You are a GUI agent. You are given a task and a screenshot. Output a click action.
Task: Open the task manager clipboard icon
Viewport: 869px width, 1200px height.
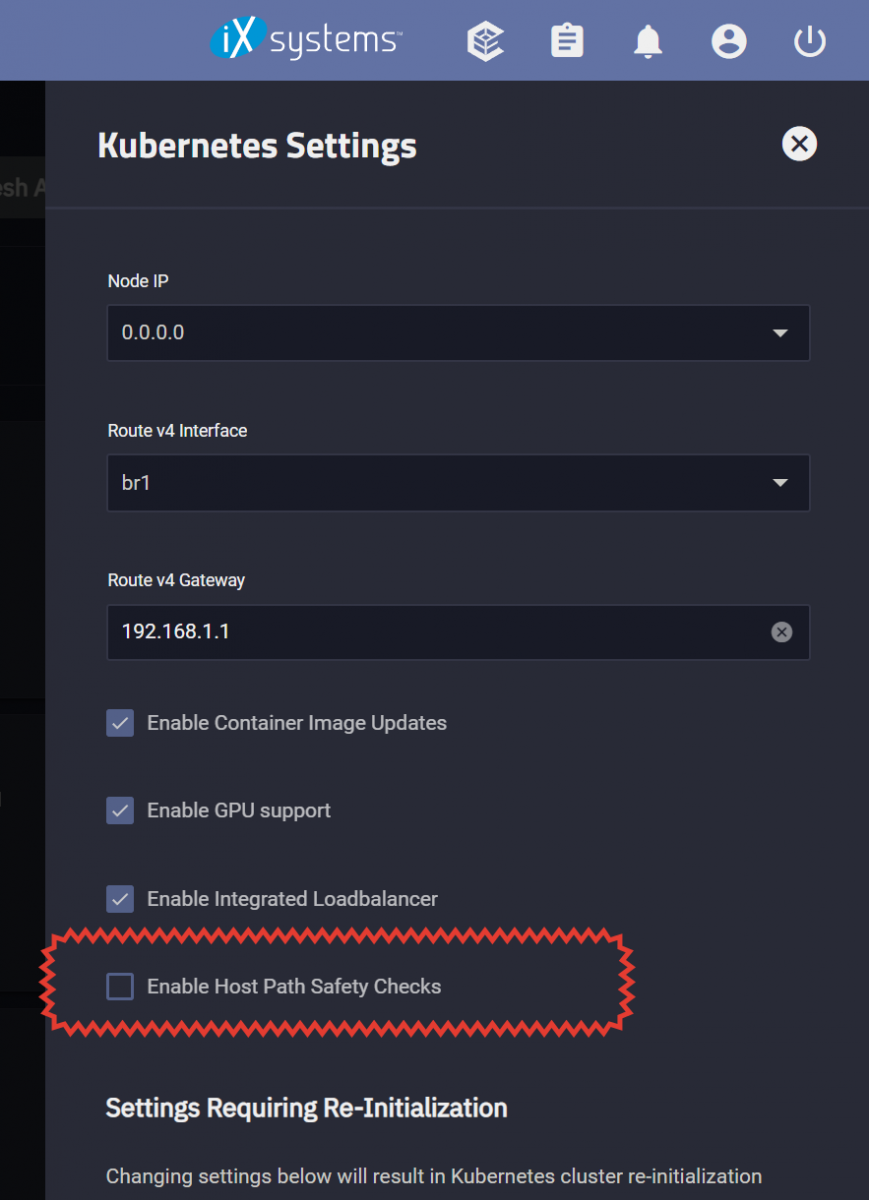[x=567, y=41]
